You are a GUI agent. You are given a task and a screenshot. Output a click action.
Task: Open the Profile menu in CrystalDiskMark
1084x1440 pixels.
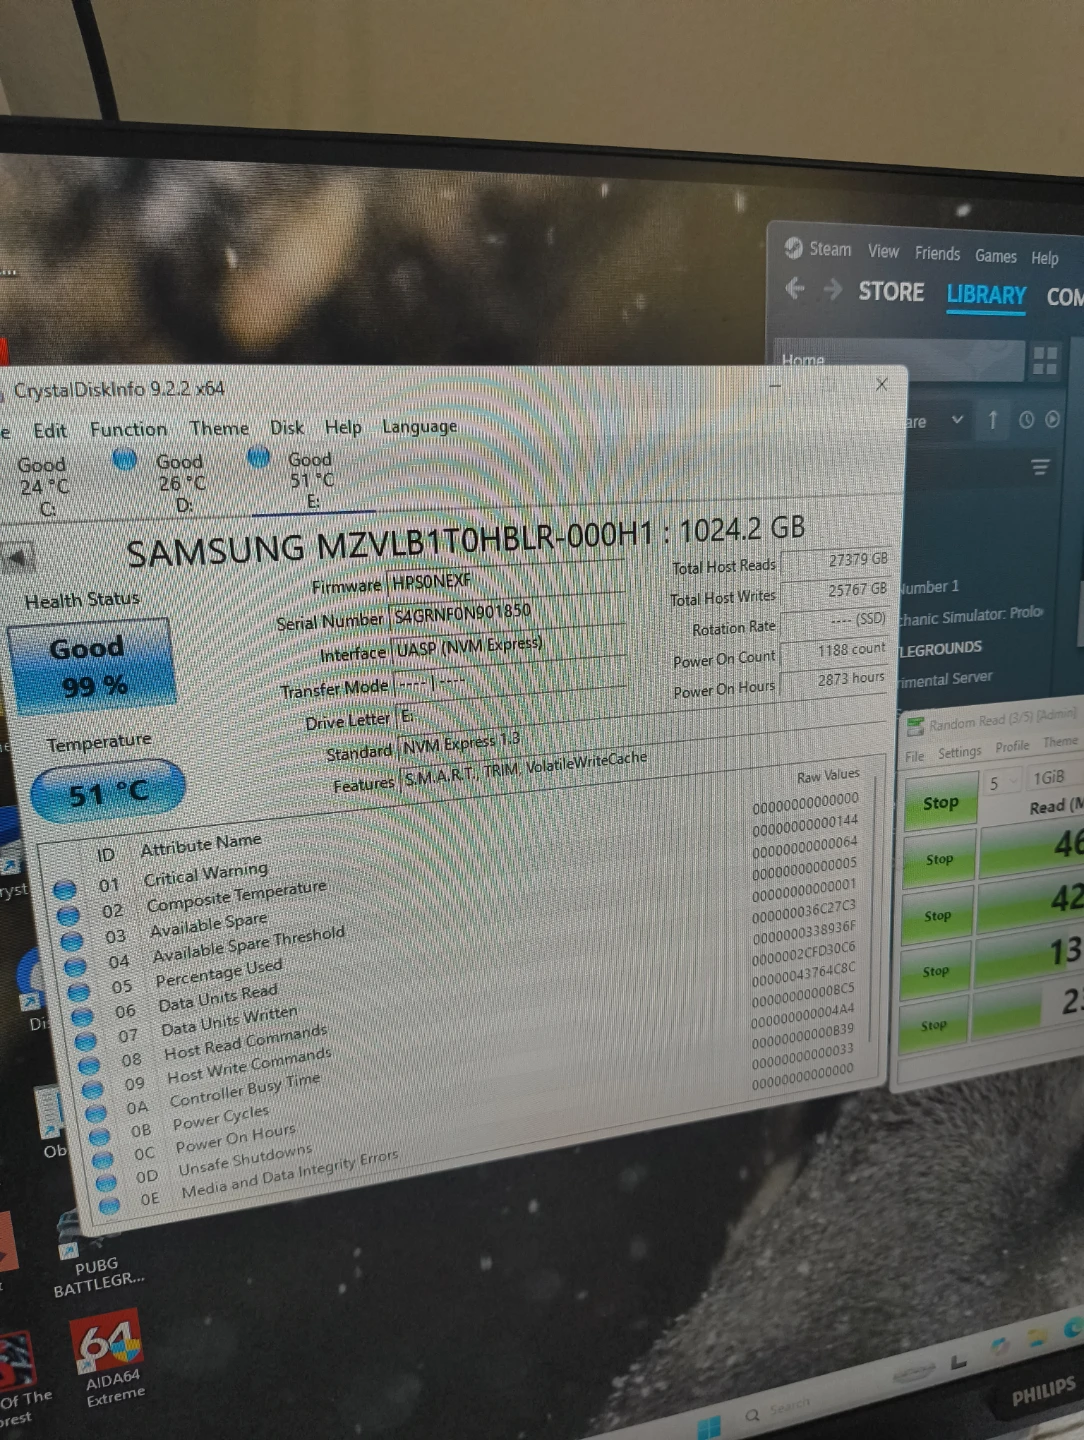[x=1012, y=746]
